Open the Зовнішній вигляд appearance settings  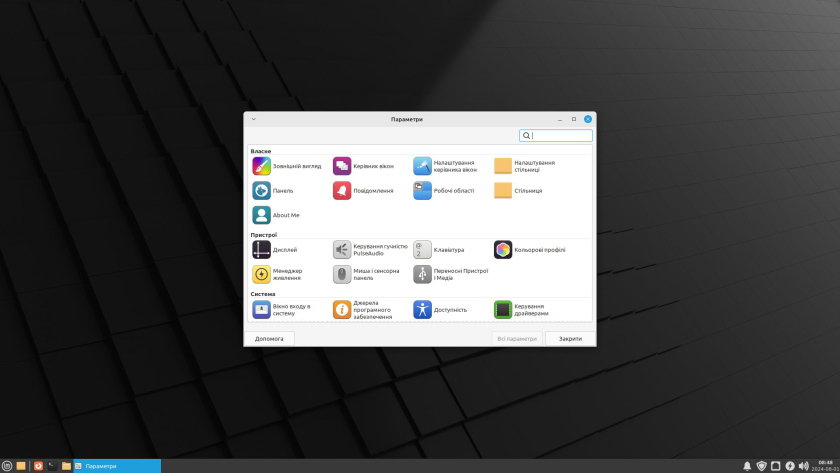tap(287, 166)
